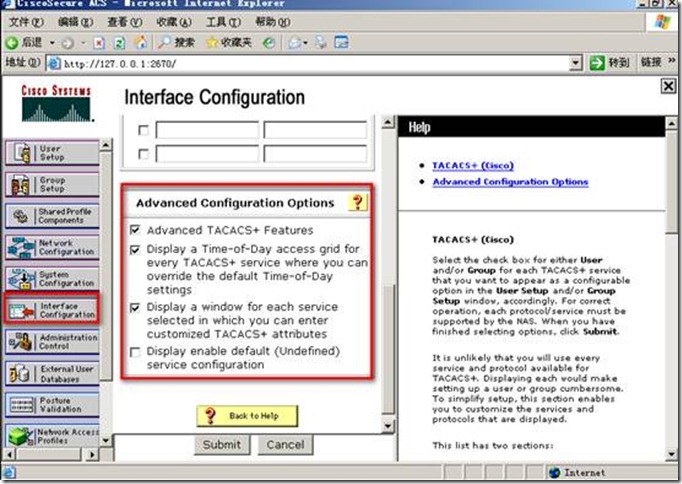Viewport: 682px width, 484px height.
Task: Click the IE Forward arrow button
Action: coord(67,43)
